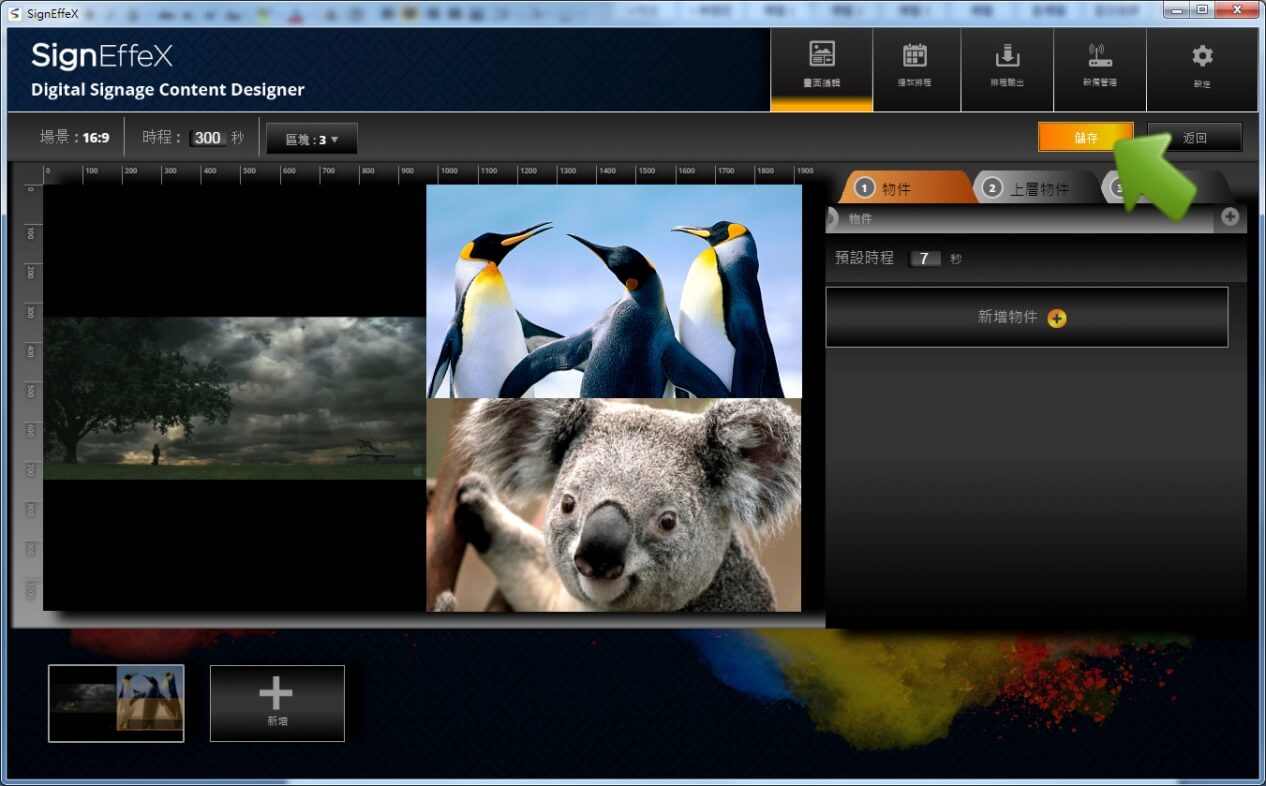The height and width of the screenshot is (786, 1266).
Task: Open the 裝置管理 router device icon
Action: (1099, 56)
